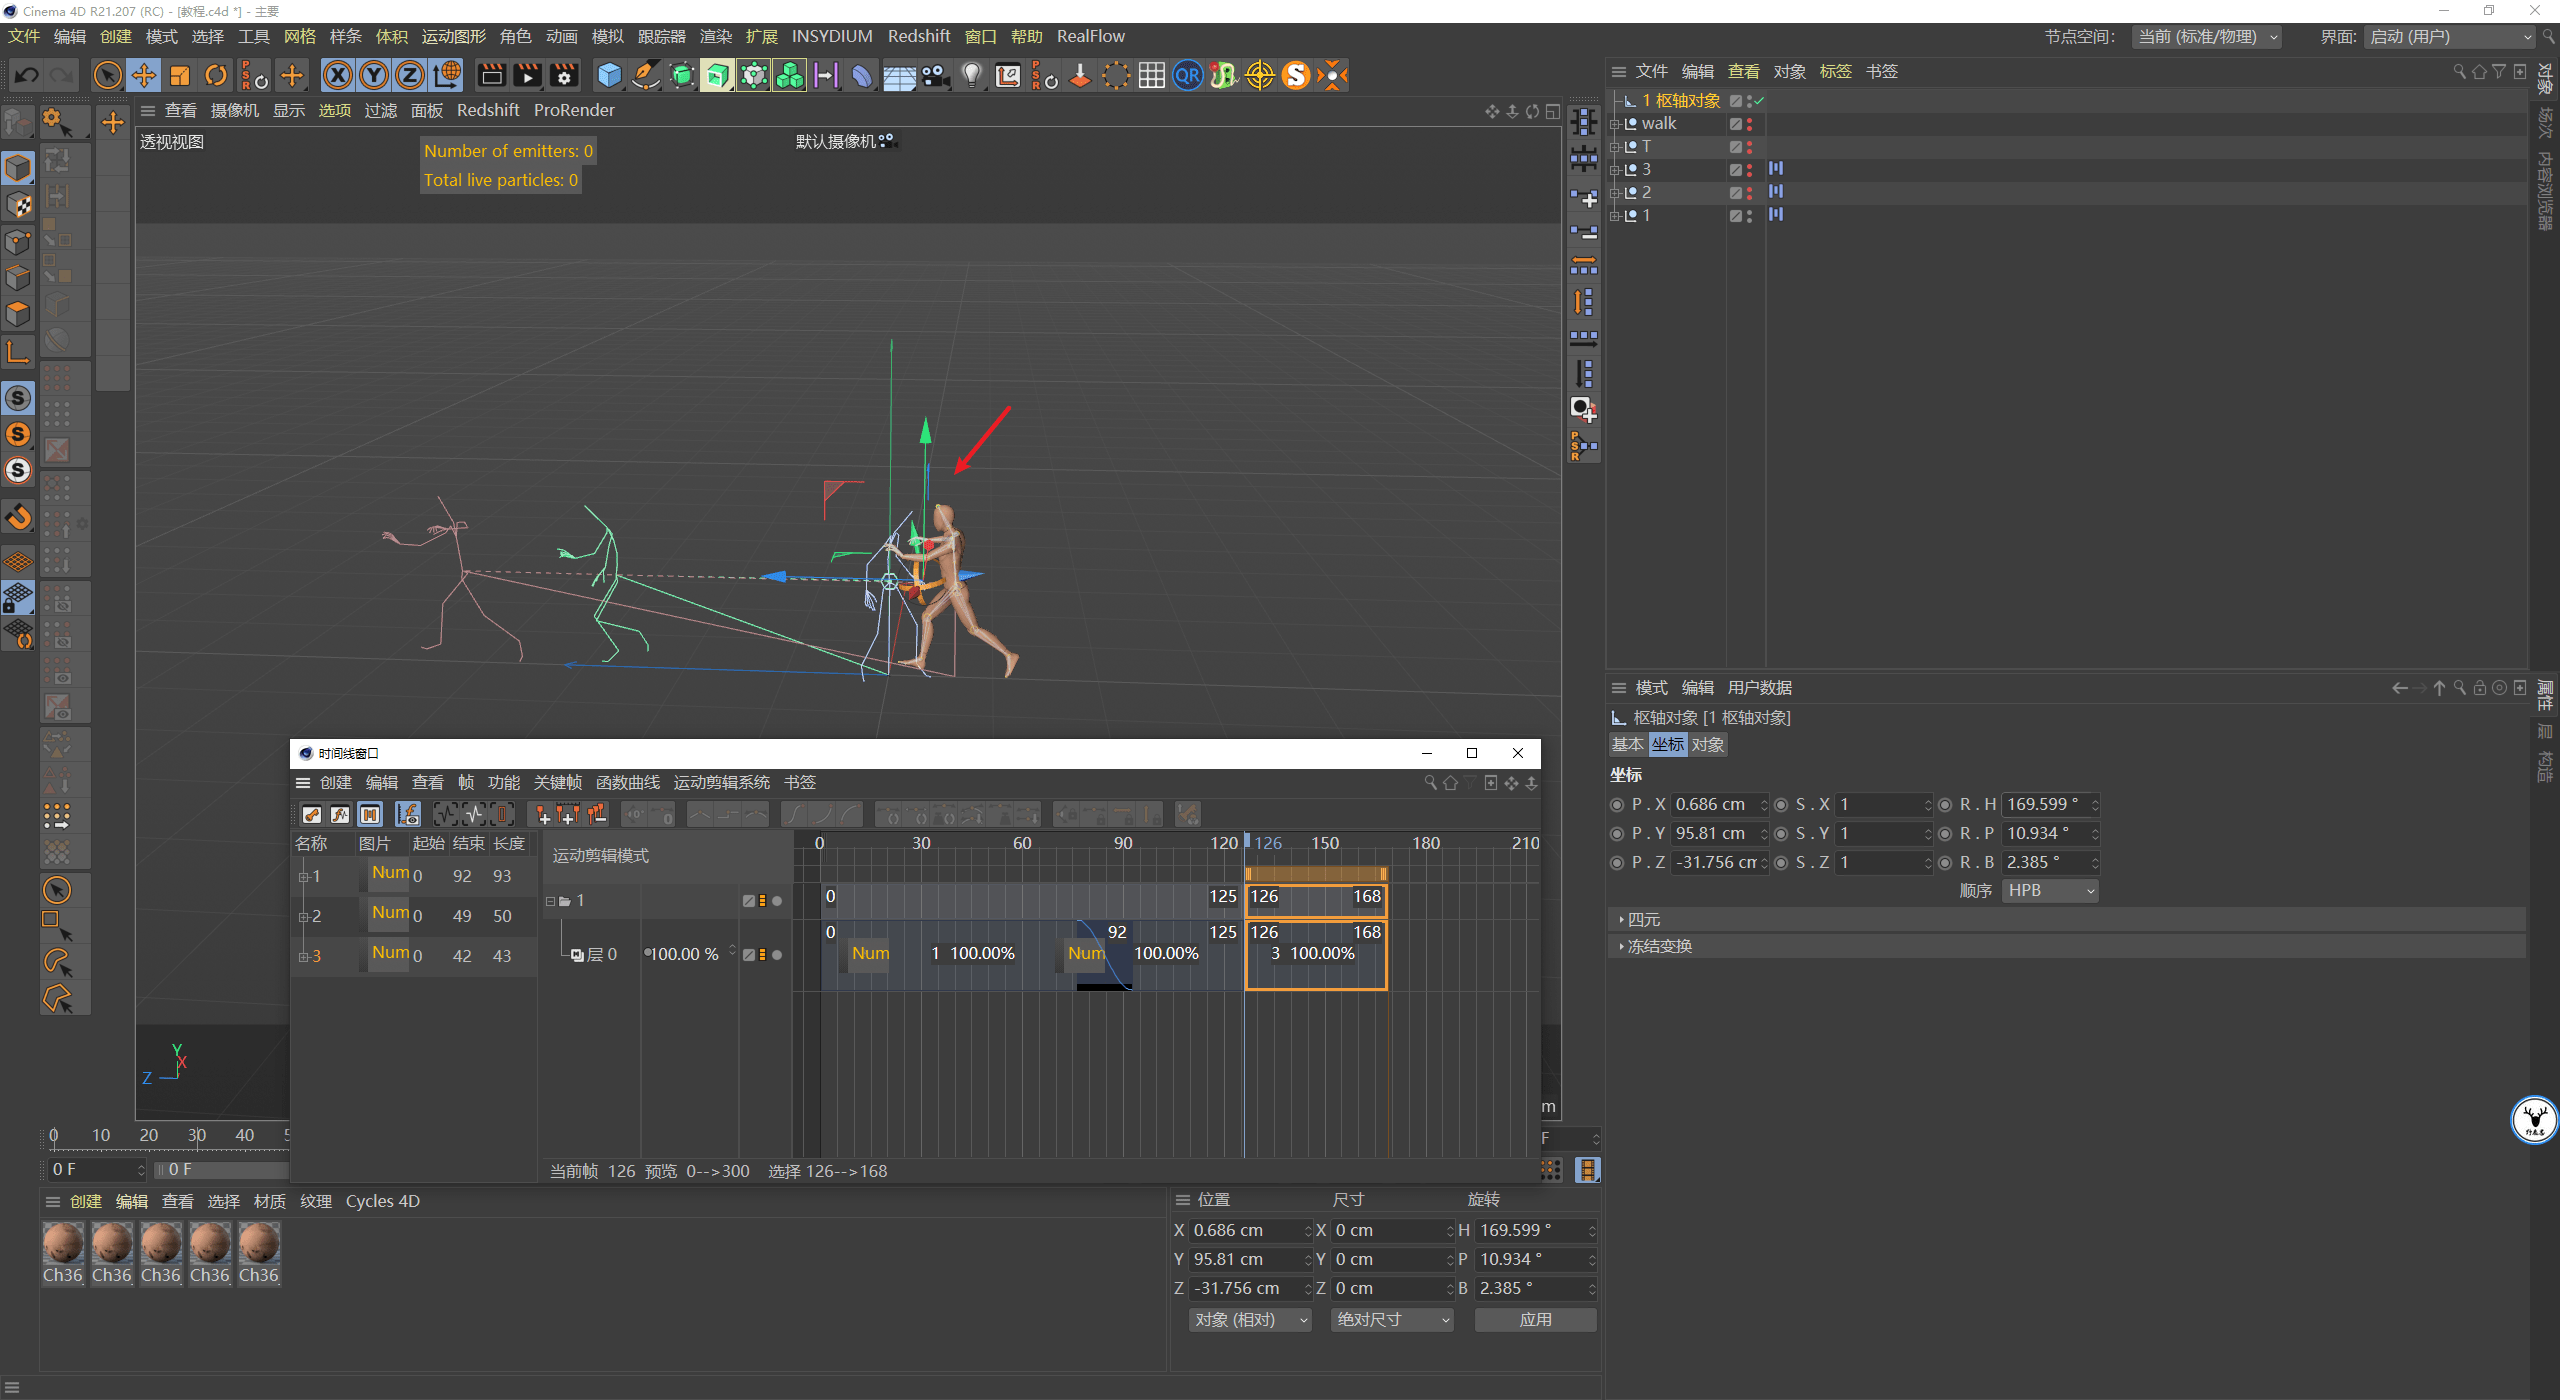Click the 应用 button
The image size is (2560, 1400).
tap(1535, 1319)
